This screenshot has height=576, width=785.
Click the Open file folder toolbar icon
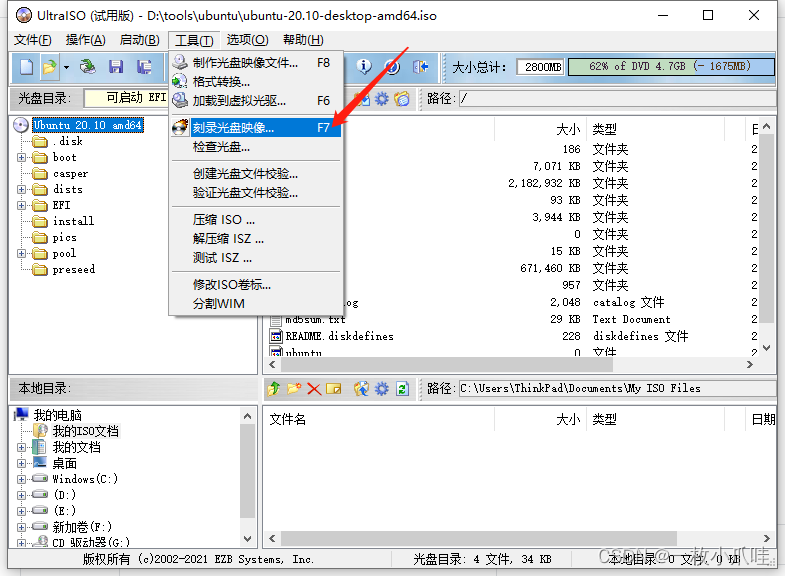coord(49,67)
